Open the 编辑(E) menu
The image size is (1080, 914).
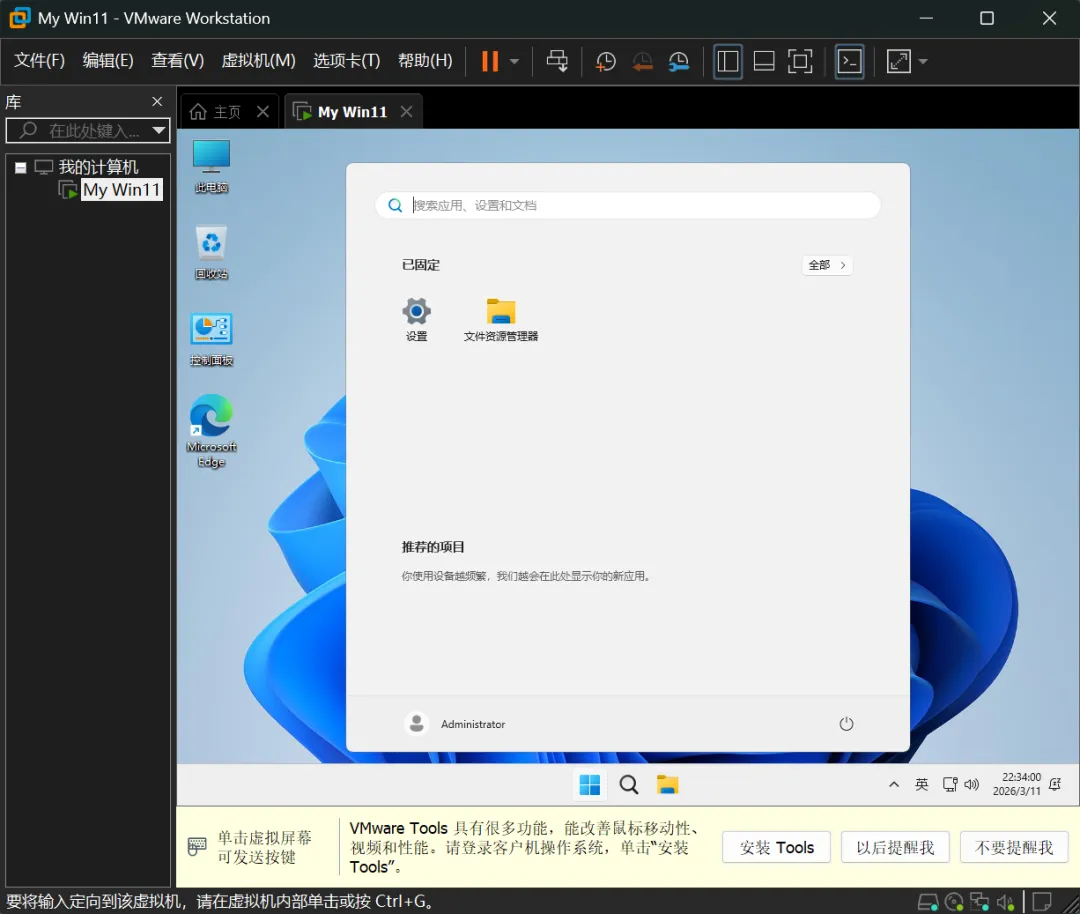[108, 61]
